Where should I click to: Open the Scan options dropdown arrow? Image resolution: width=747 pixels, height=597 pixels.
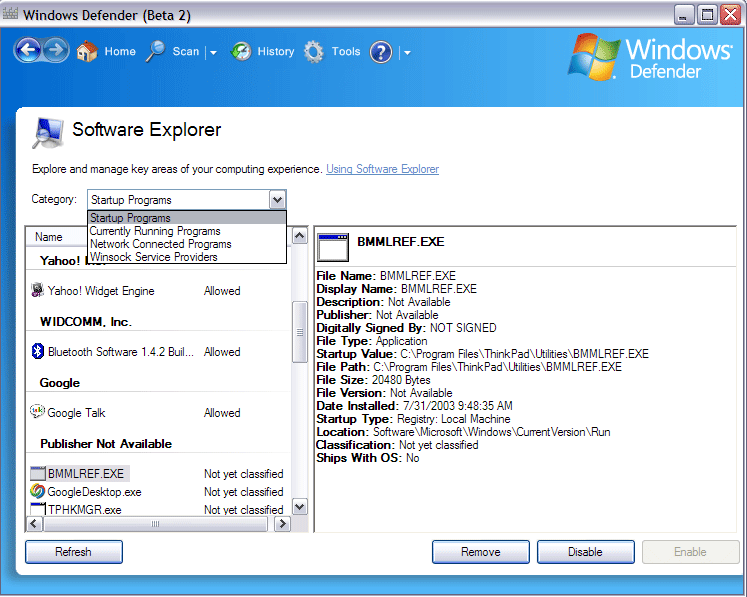tap(213, 52)
